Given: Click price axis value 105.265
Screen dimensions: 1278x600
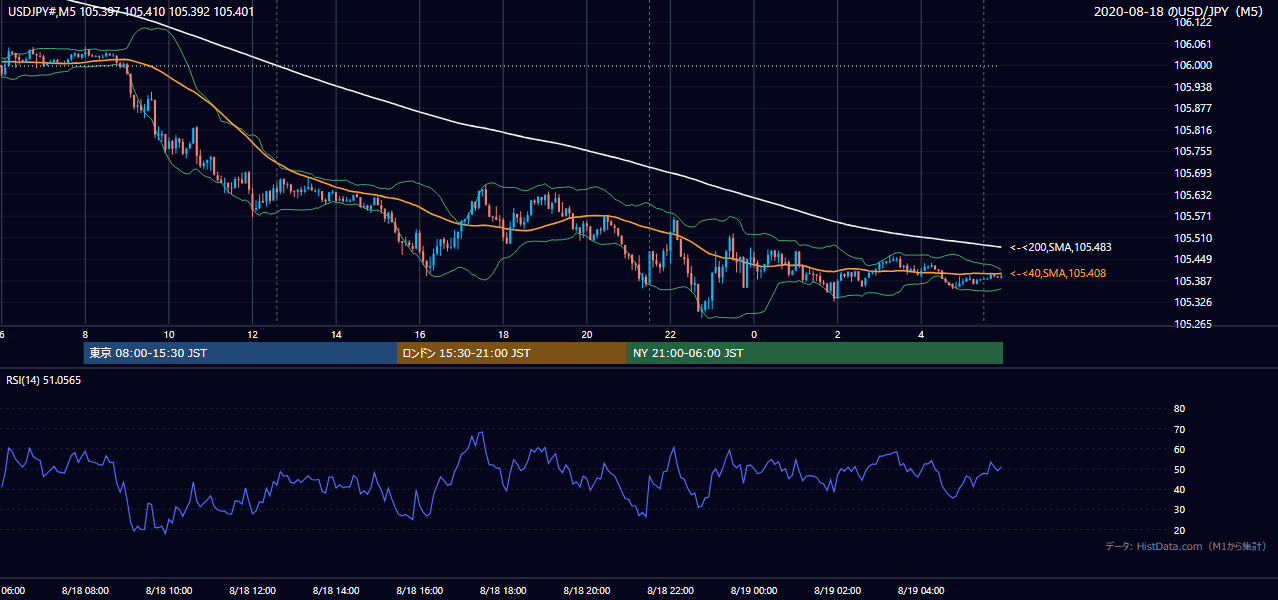Looking at the screenshot, I should (x=1193, y=324).
